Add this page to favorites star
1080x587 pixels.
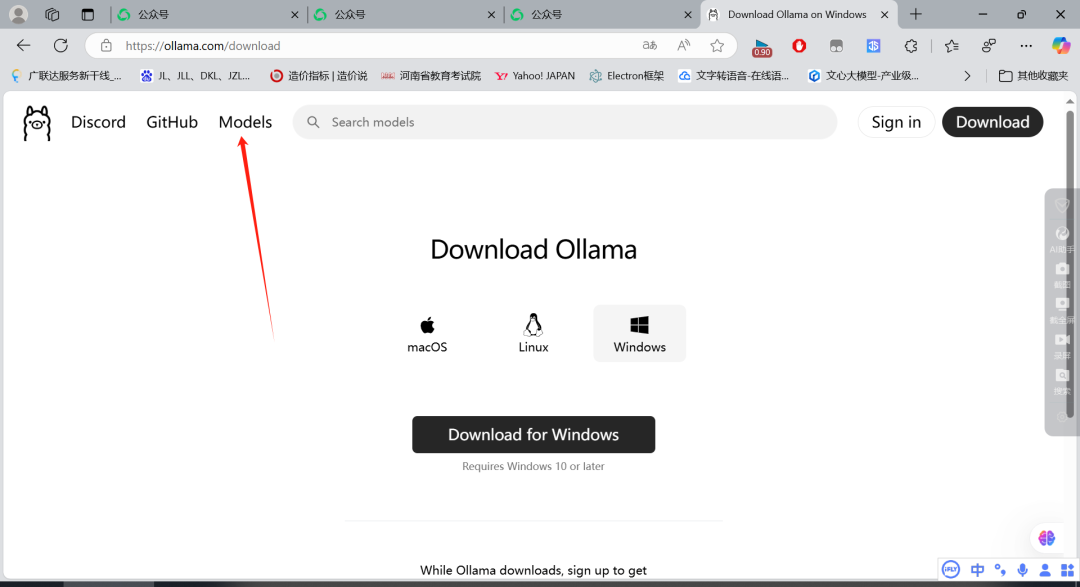[717, 45]
